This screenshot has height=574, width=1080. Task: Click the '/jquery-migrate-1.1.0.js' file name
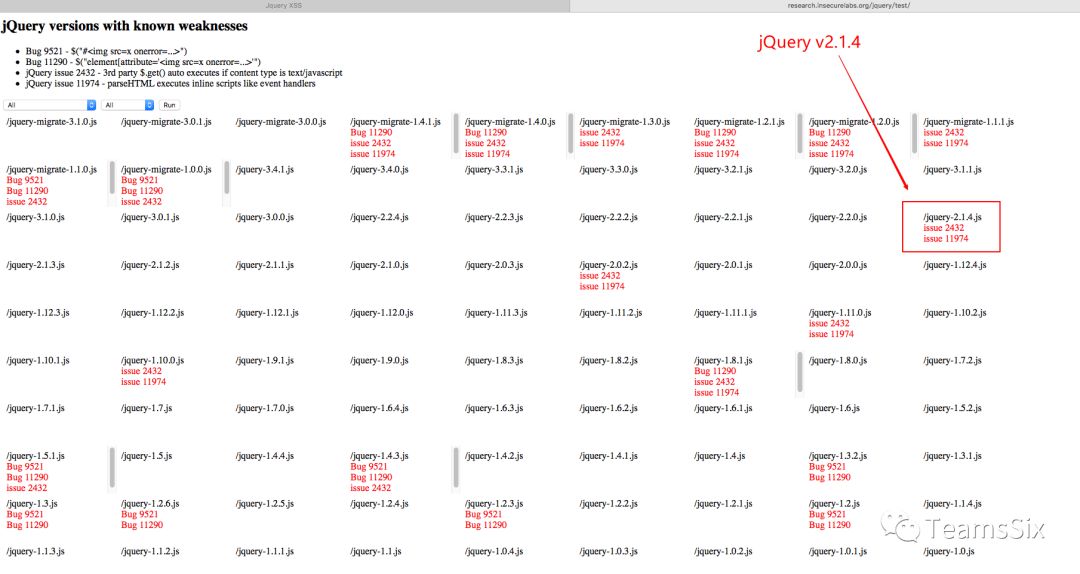(52, 170)
